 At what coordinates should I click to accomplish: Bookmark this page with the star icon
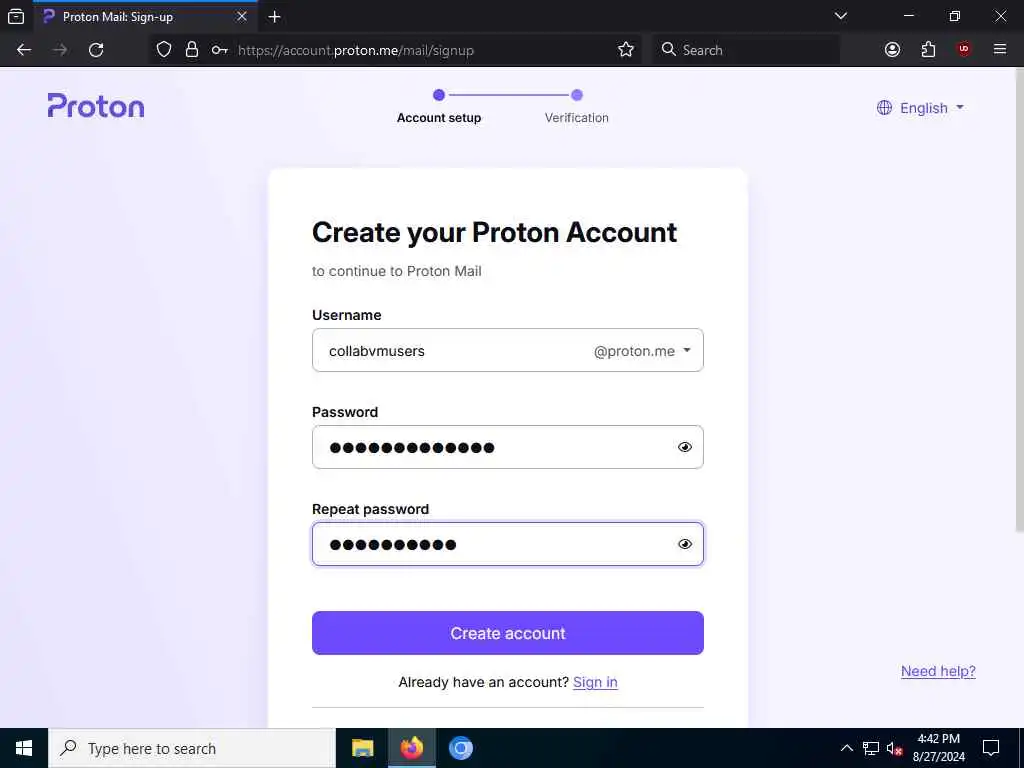pos(626,50)
